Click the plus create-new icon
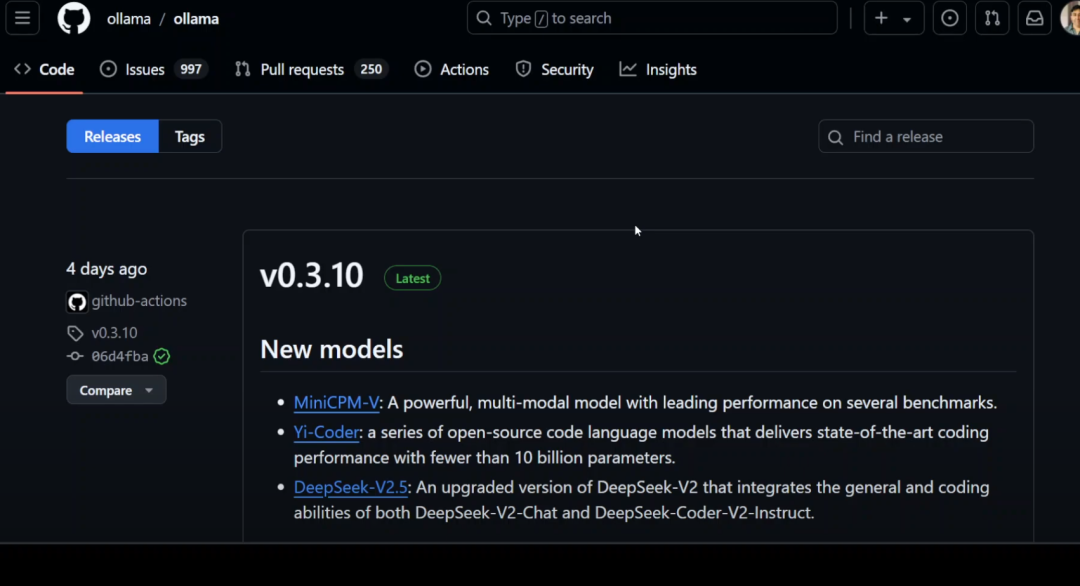 tap(881, 19)
